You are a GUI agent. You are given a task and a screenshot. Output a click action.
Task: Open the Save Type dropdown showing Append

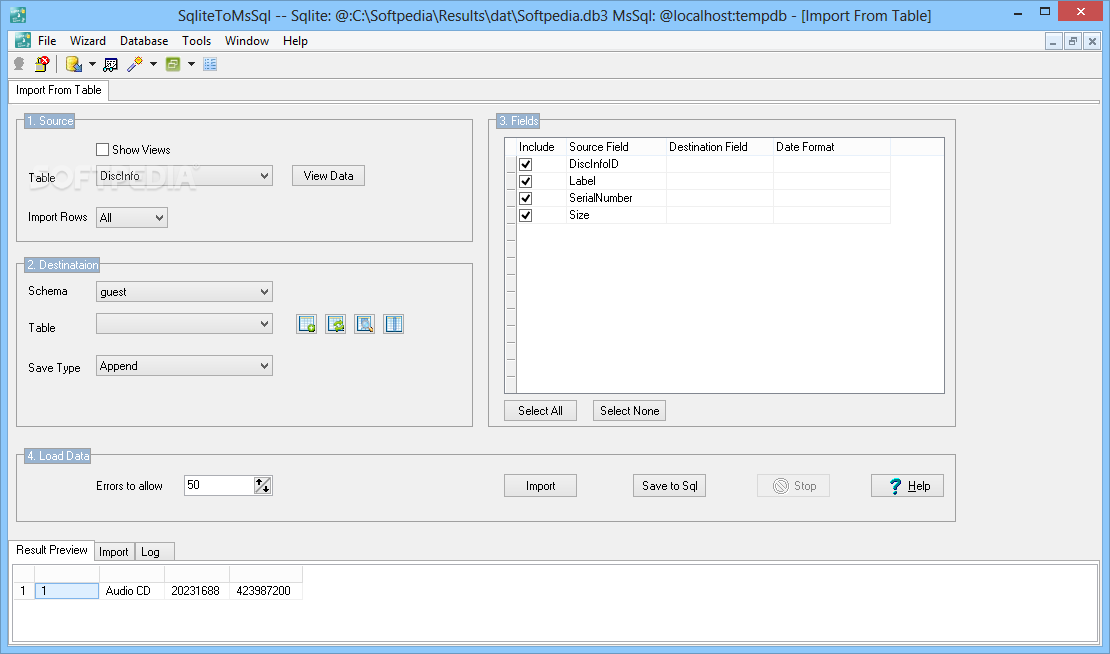[x=184, y=366]
